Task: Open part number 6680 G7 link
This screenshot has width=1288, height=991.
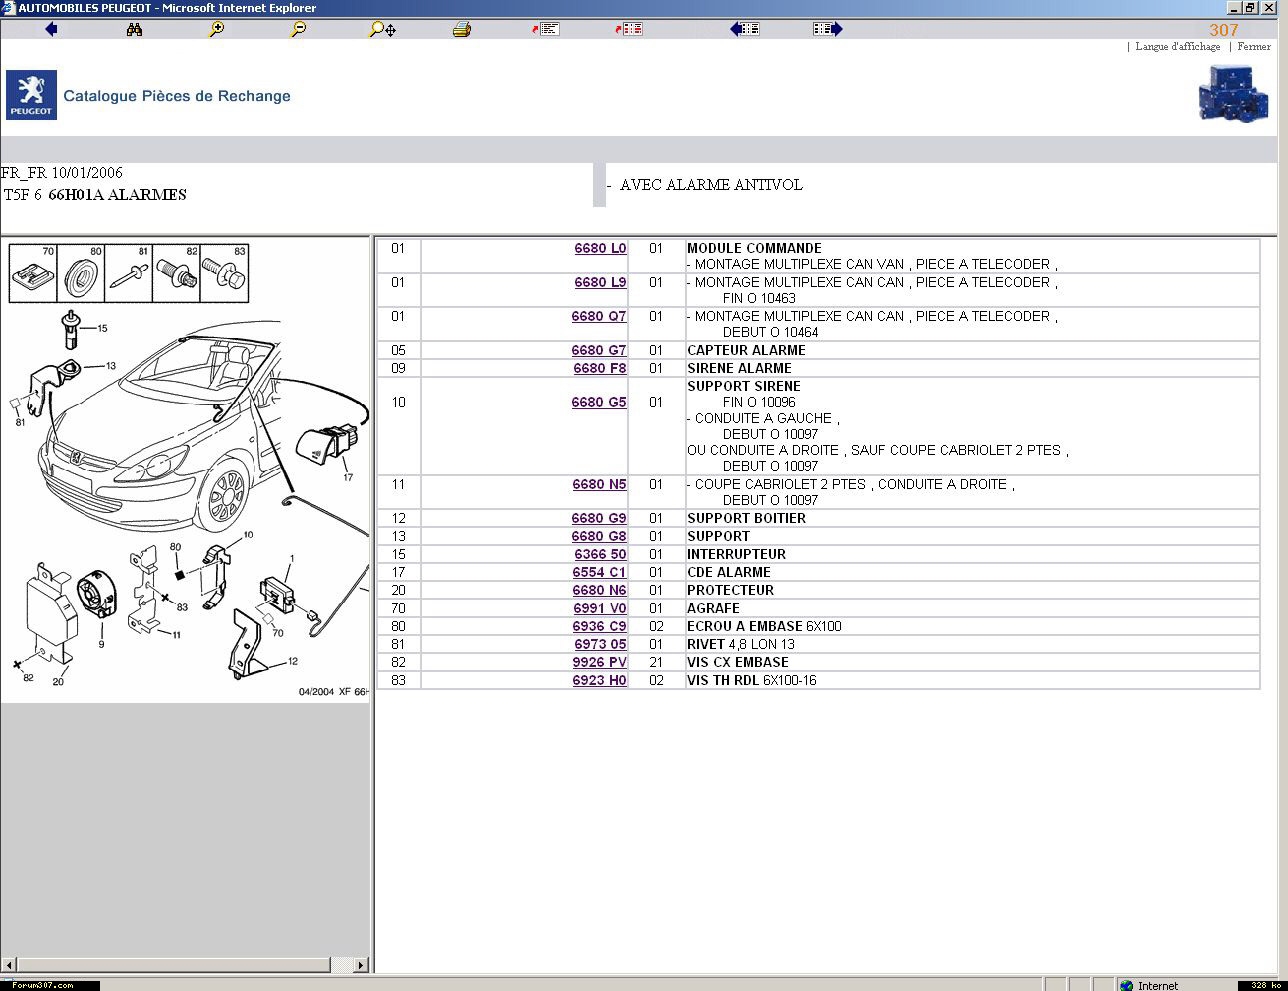Action: click(x=599, y=350)
